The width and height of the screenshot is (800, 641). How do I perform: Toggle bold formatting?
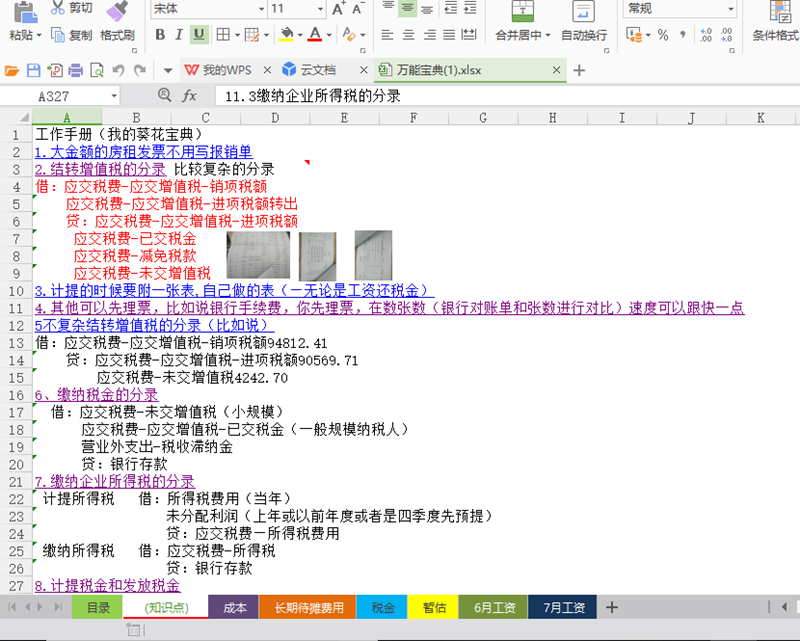click(160, 35)
